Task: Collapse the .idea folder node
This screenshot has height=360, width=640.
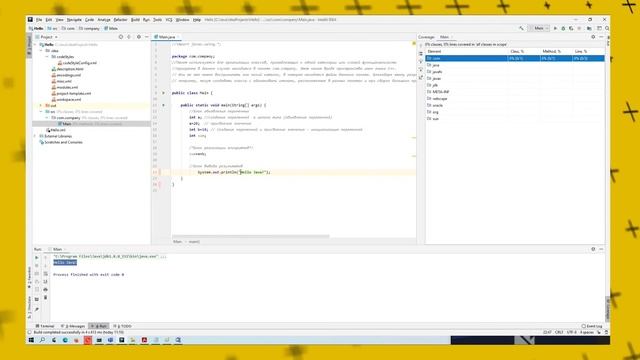Action: (x=41, y=51)
